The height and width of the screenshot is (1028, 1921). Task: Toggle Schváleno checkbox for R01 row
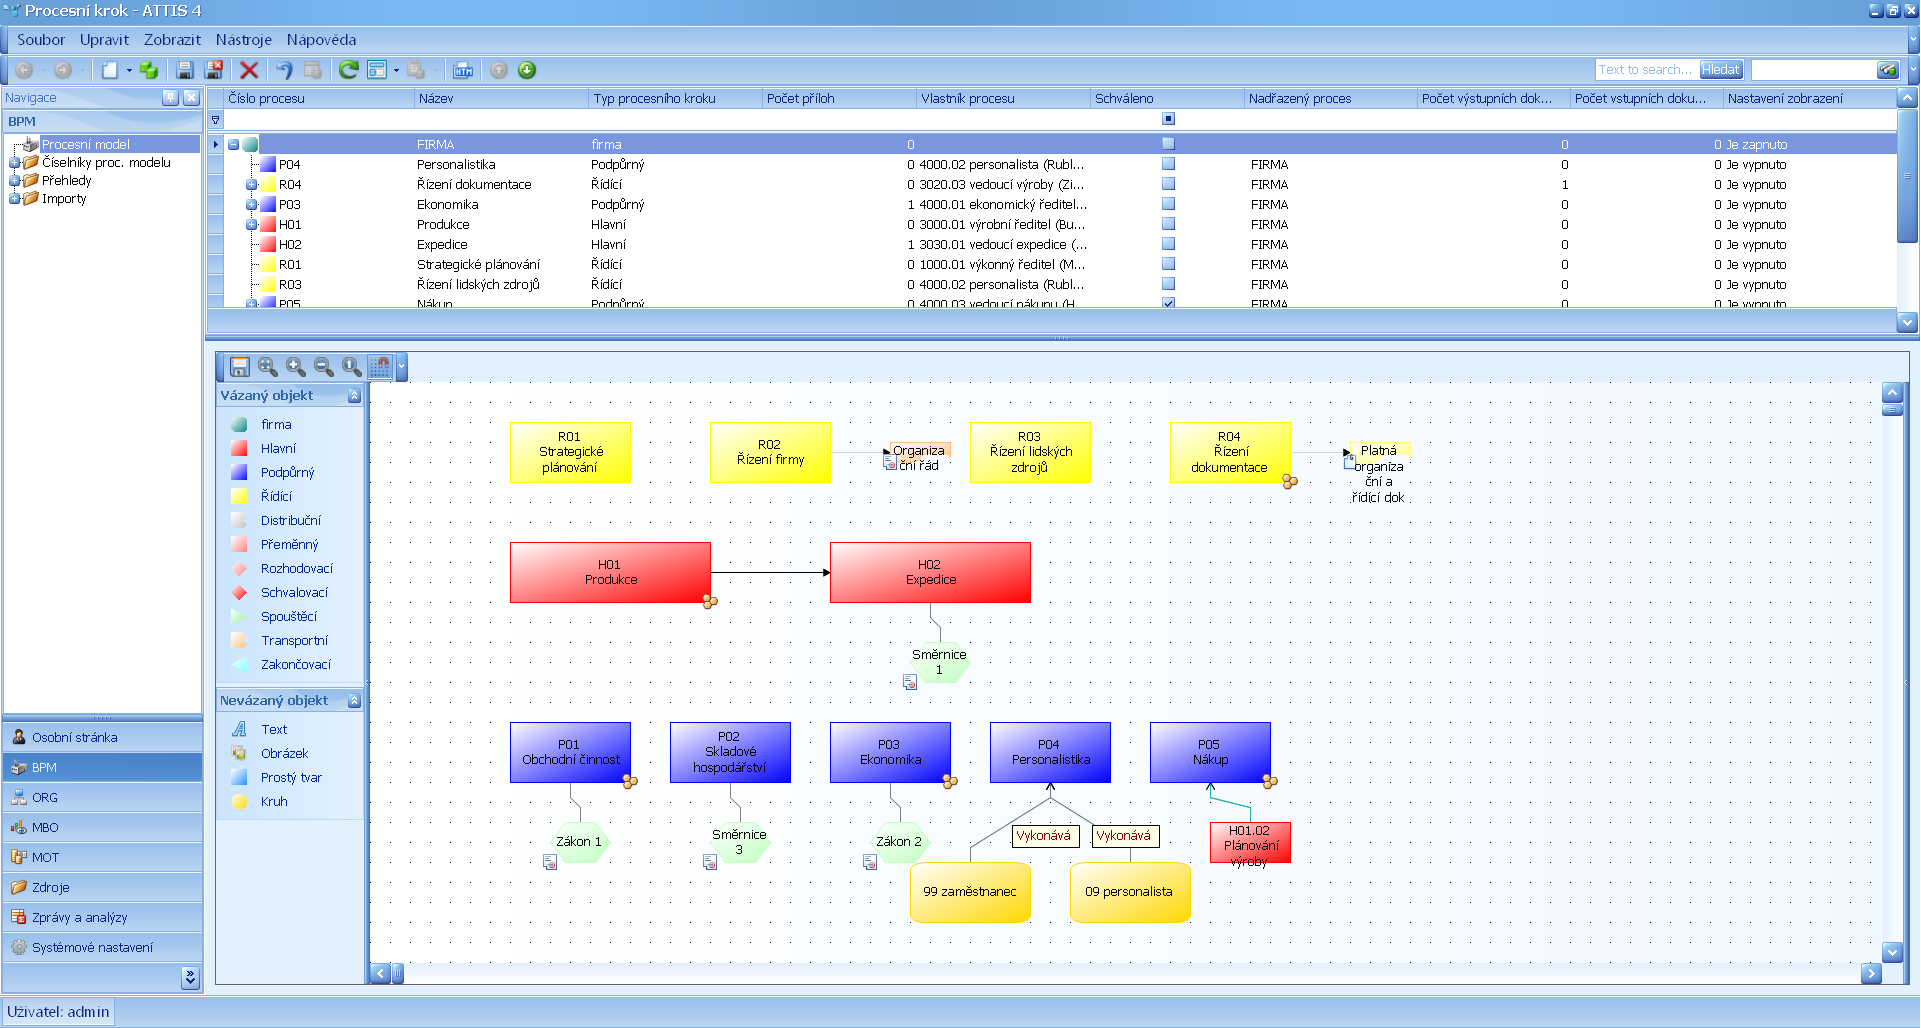click(1168, 264)
